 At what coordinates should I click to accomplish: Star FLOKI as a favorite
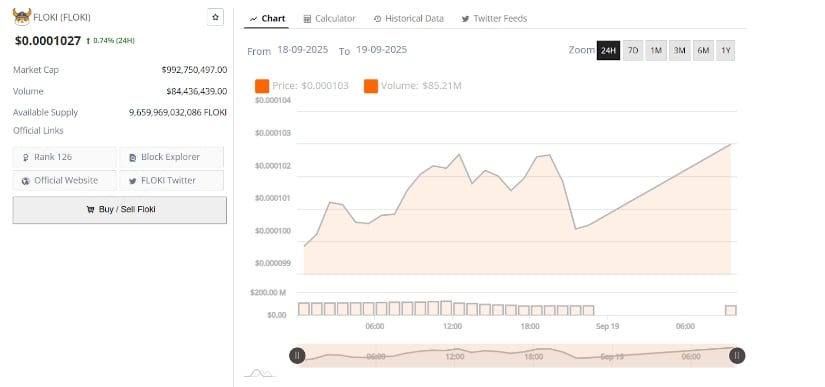coord(215,17)
